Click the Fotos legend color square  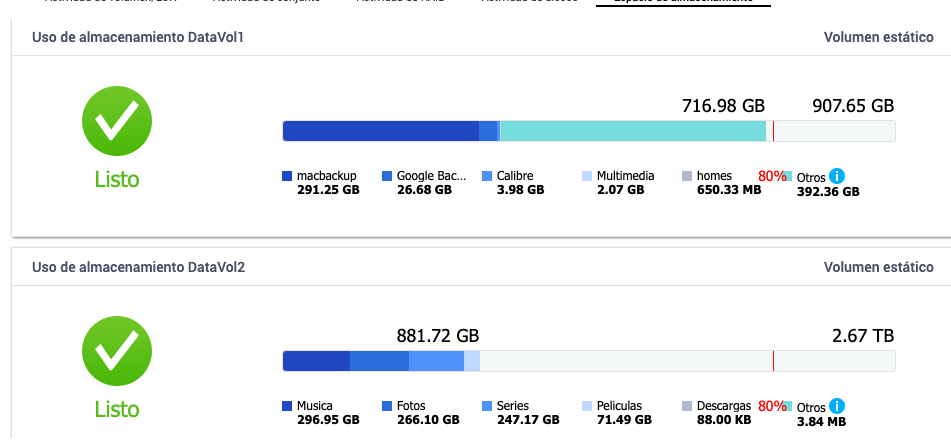point(387,406)
